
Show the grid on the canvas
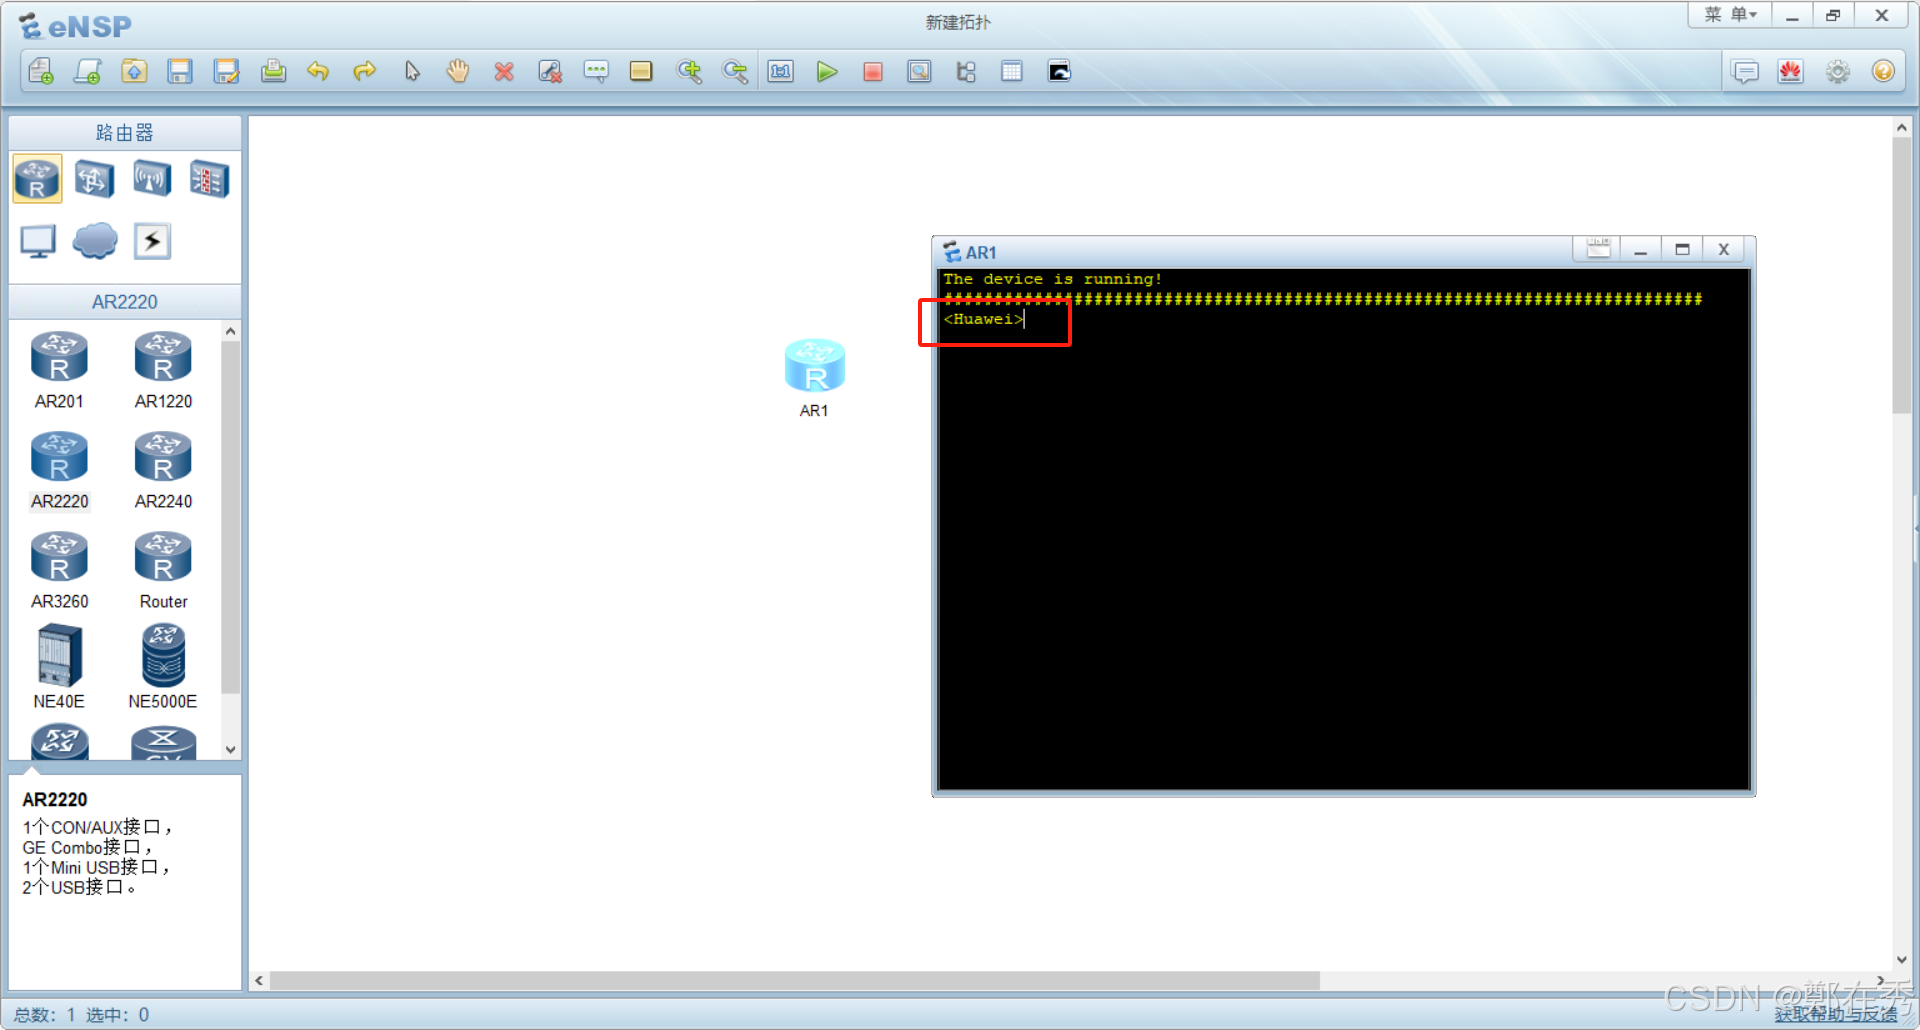click(x=1012, y=72)
